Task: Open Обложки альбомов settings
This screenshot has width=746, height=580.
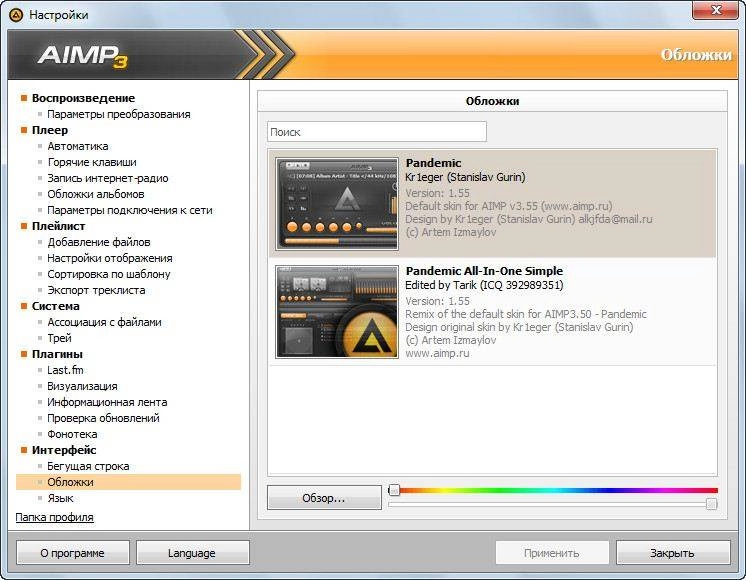Action: (x=96, y=194)
